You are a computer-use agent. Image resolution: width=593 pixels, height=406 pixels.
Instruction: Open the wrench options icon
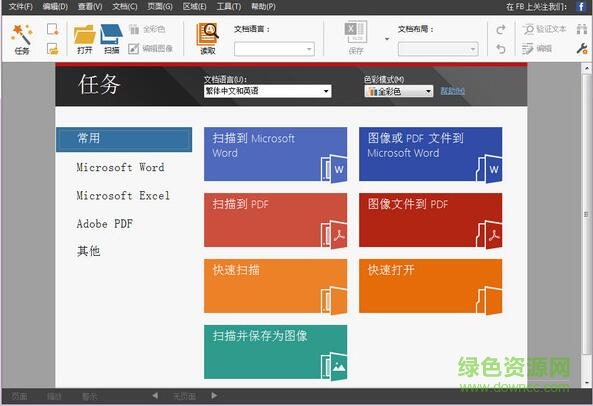[x=582, y=48]
